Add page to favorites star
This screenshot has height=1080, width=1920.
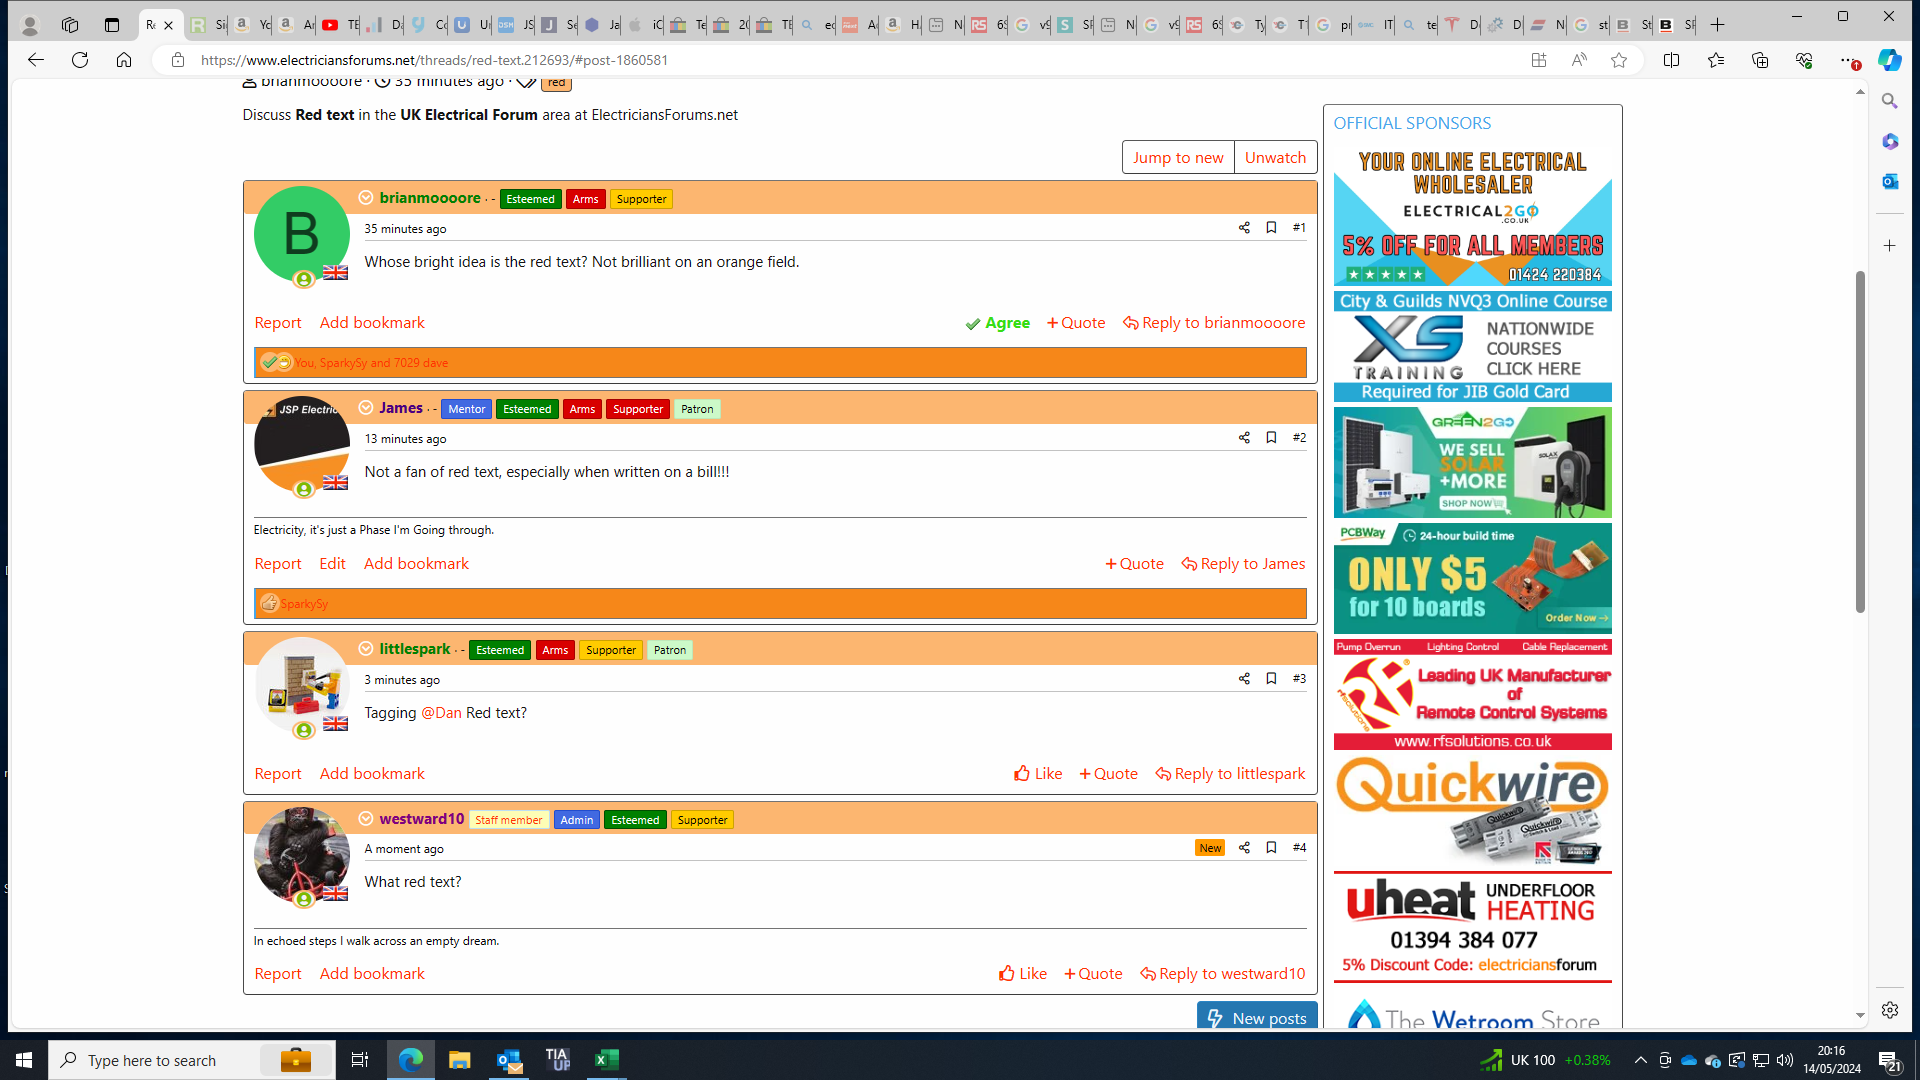click(1619, 60)
